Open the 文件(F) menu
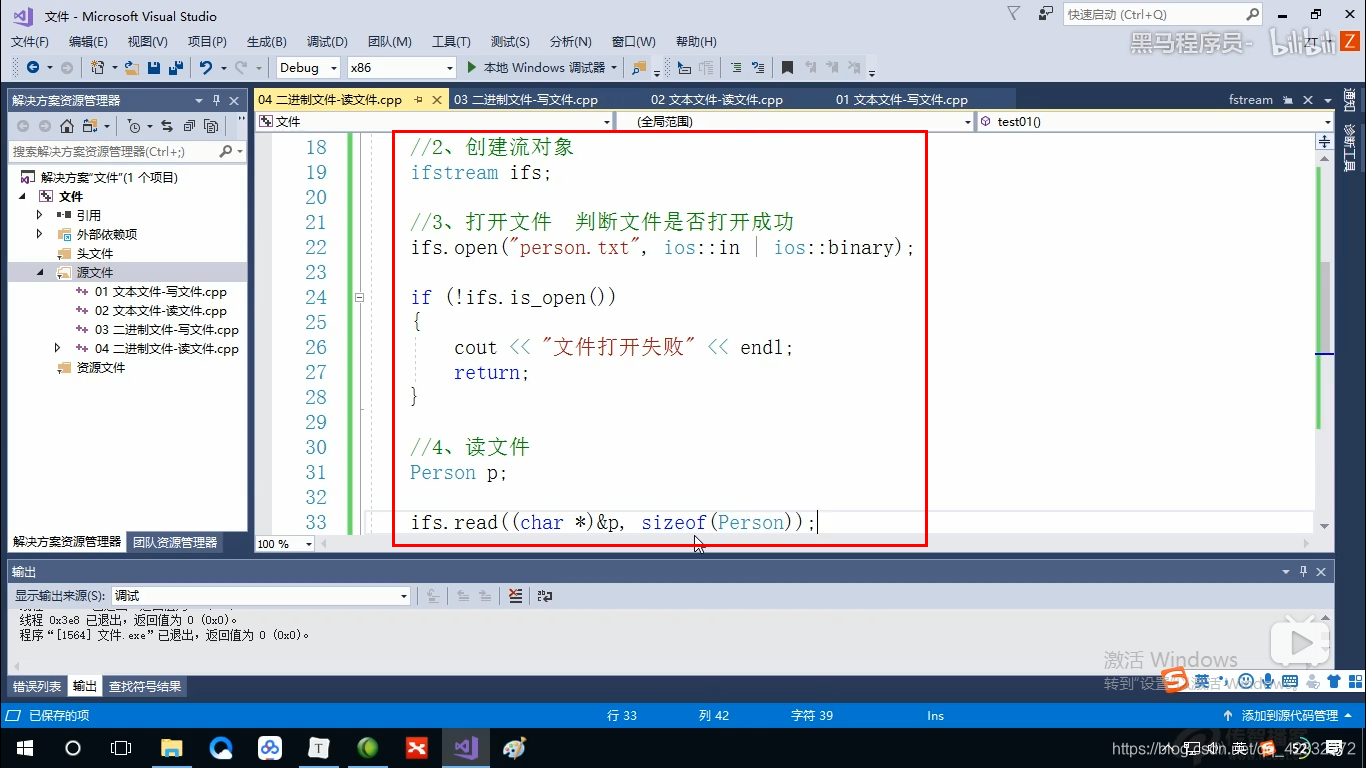Viewport: 1366px width, 768px height. pos(29,41)
